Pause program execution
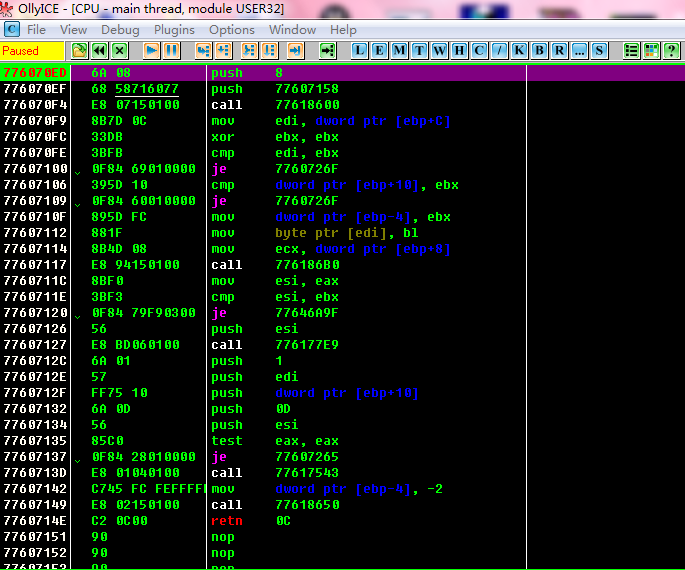 (x=171, y=51)
